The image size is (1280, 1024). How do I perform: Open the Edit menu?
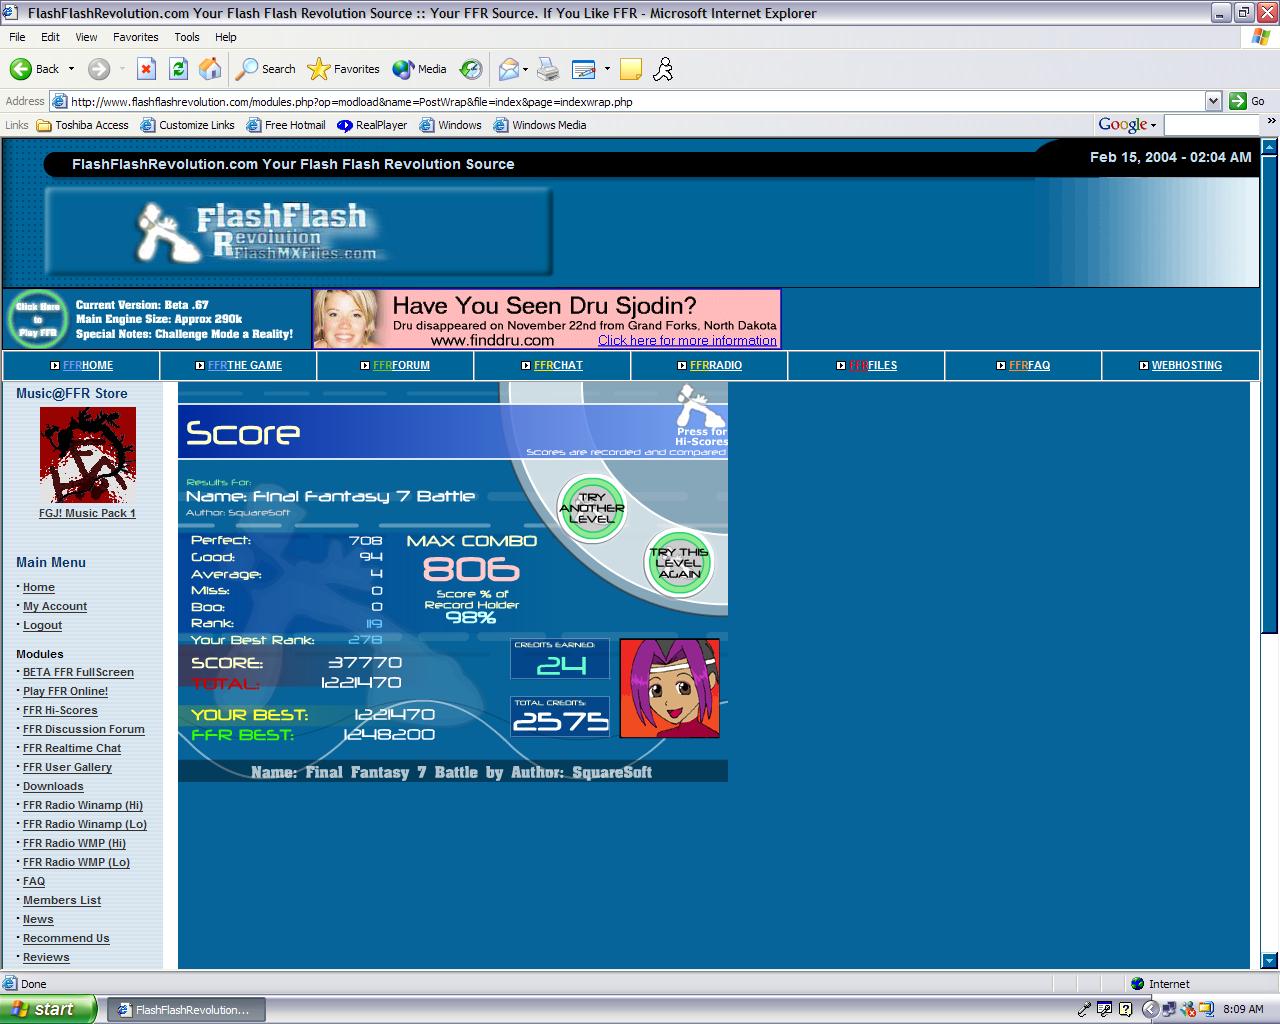click(50, 37)
